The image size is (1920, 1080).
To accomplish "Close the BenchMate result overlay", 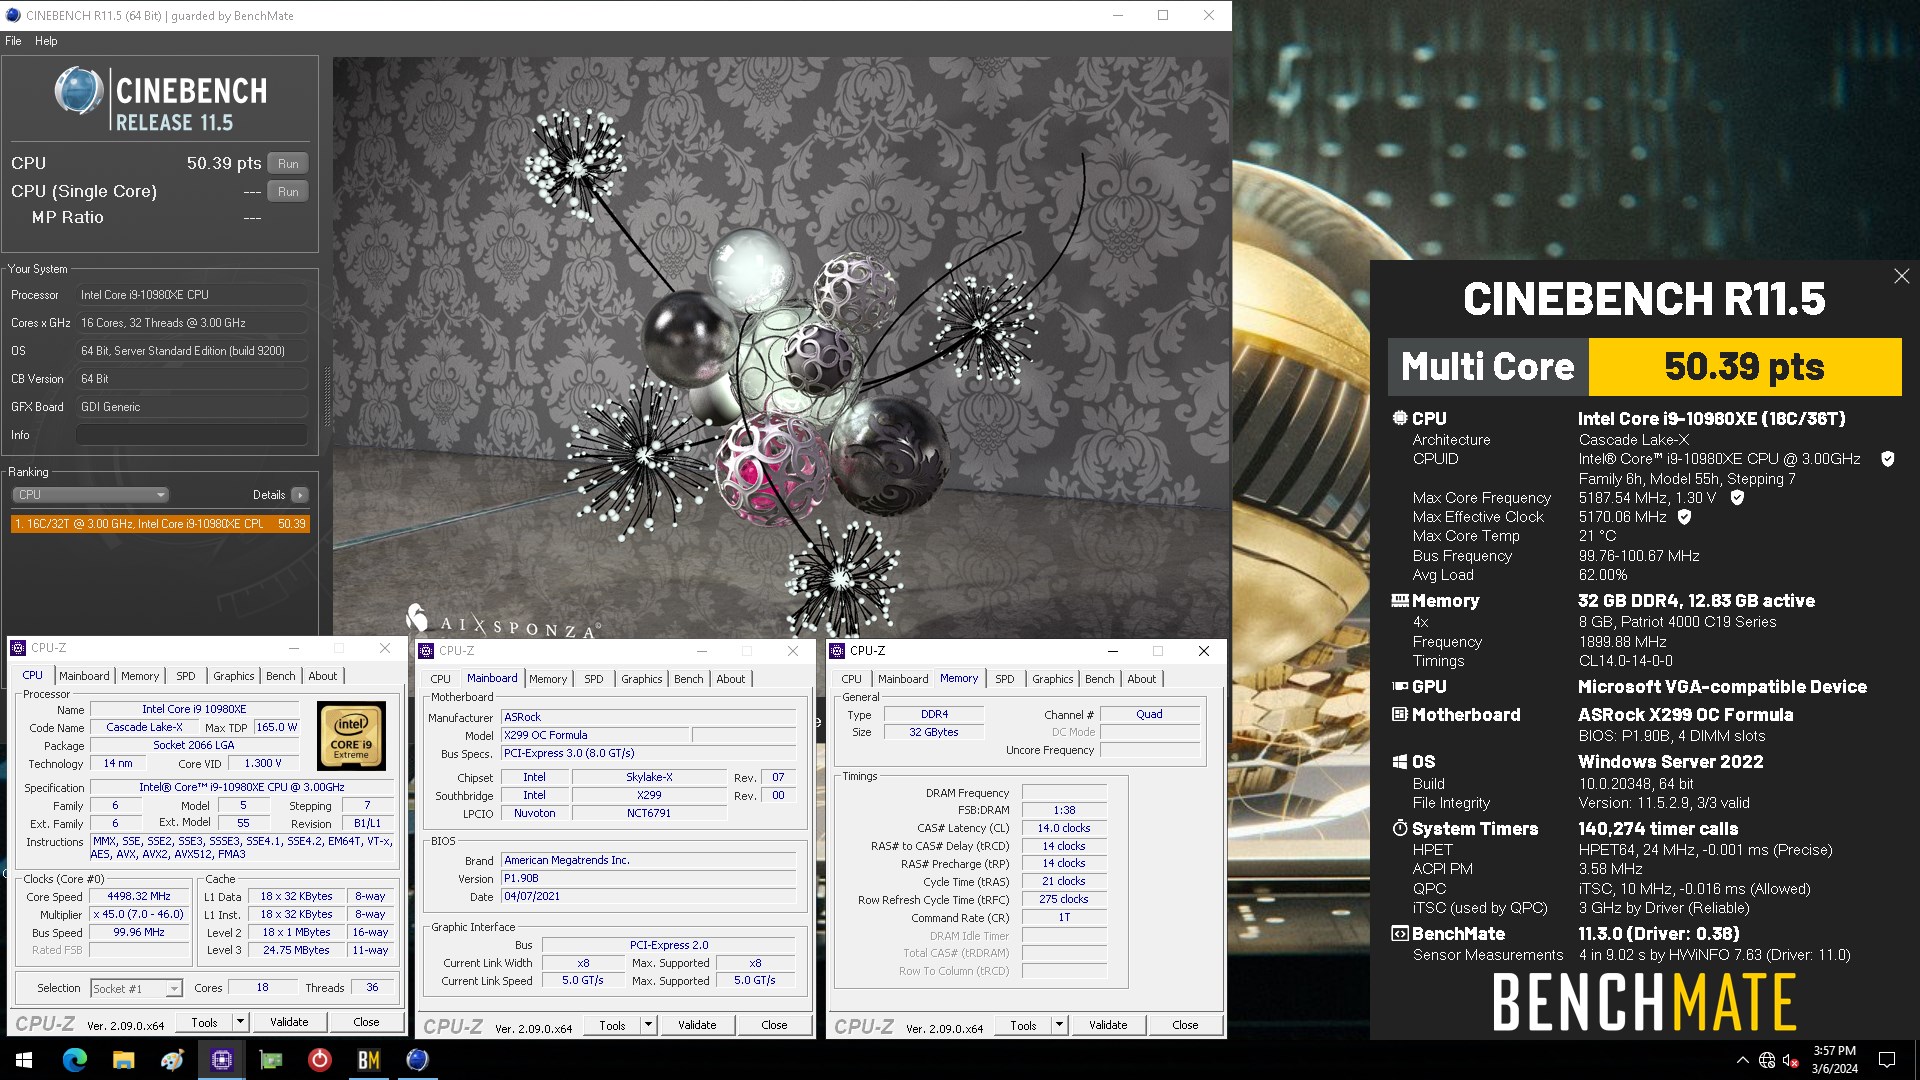I will (x=1901, y=276).
